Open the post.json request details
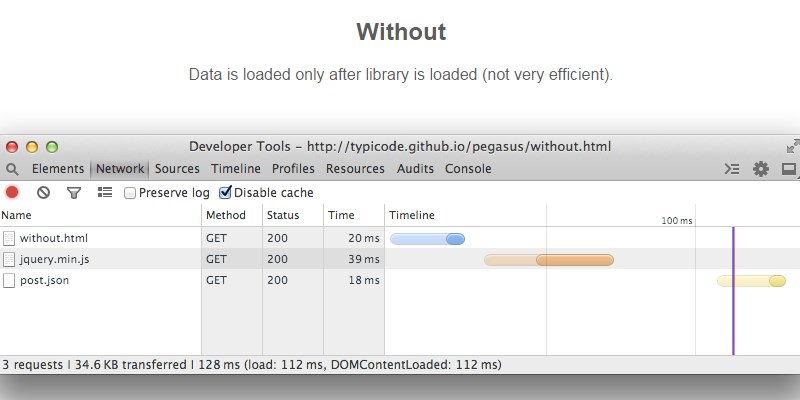 tap(44, 281)
